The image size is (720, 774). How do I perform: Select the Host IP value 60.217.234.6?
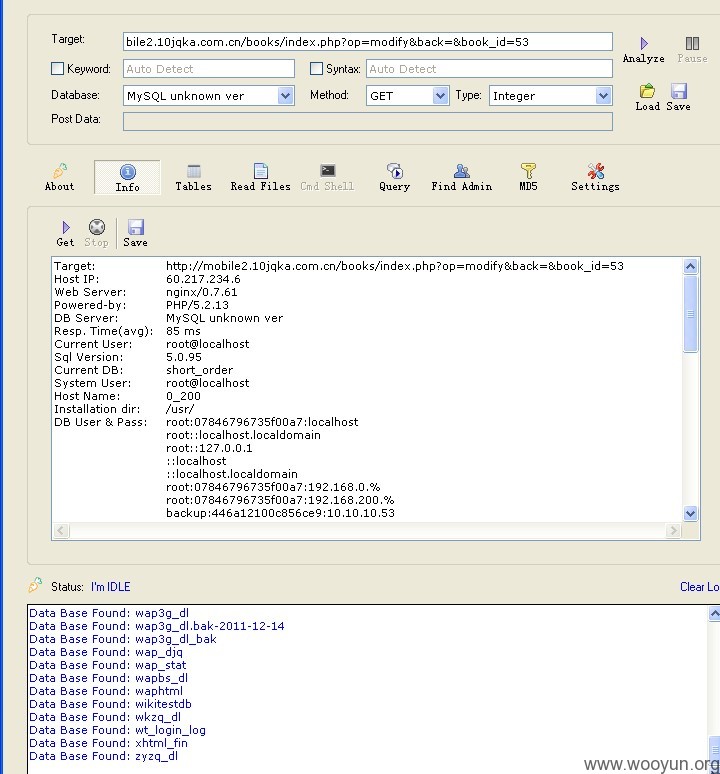point(203,279)
